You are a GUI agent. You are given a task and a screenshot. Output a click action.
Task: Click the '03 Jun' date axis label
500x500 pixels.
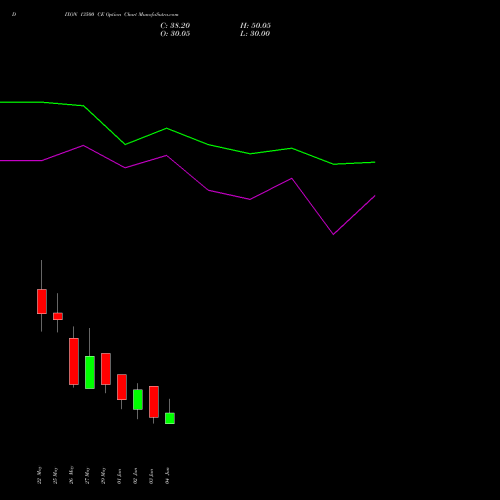[151, 476]
